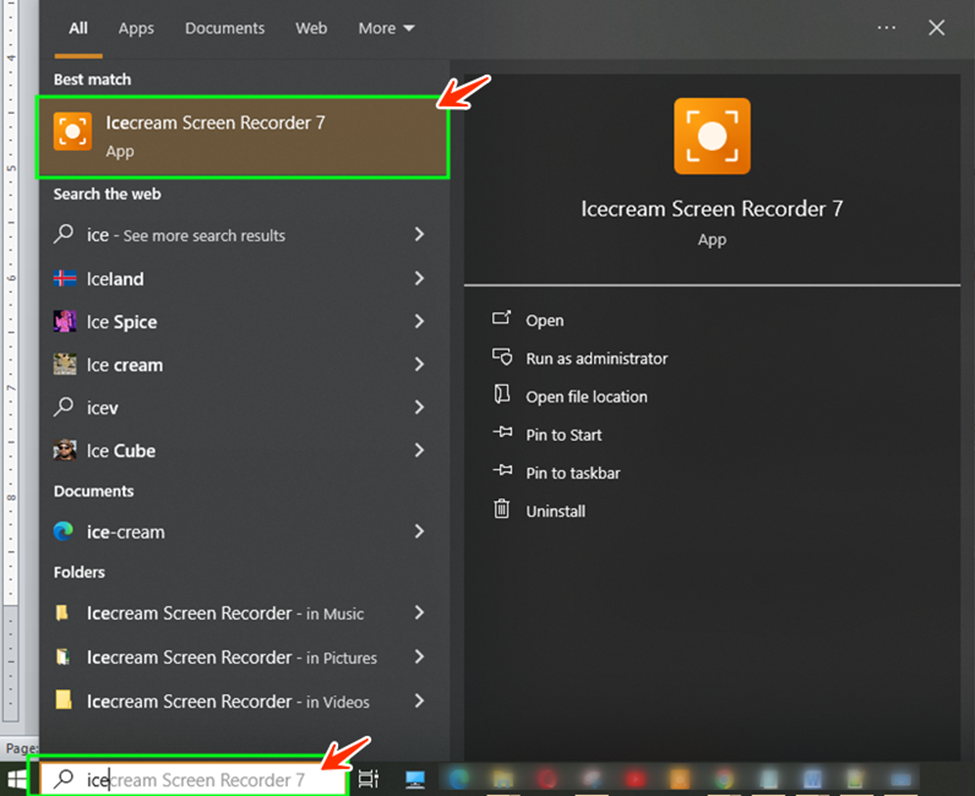Select Pin to Start
Viewport: 975px width, 796px height.
[x=563, y=435]
